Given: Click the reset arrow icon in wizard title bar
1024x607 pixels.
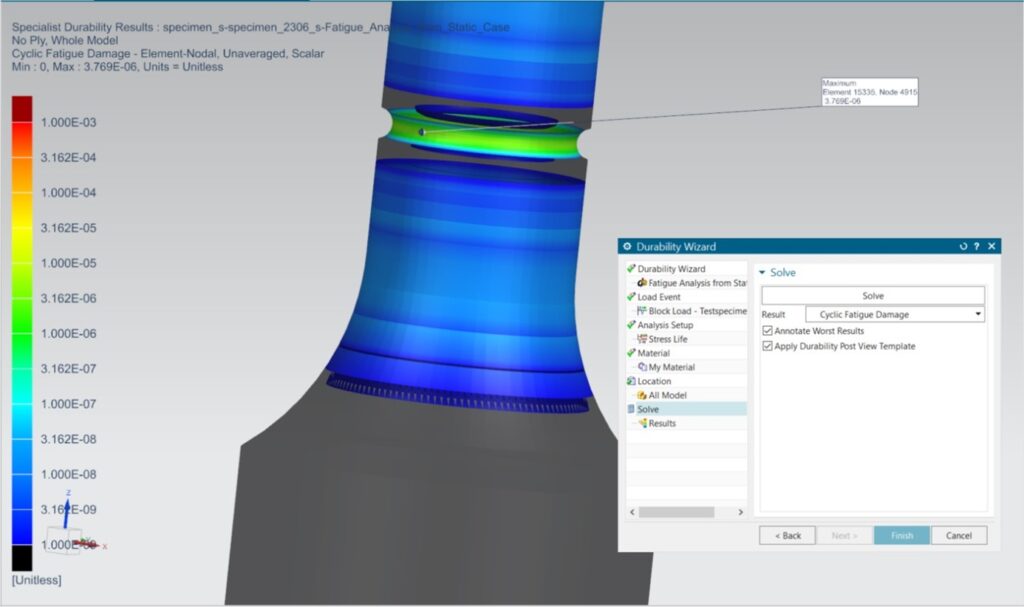Looking at the screenshot, I should coord(963,247).
